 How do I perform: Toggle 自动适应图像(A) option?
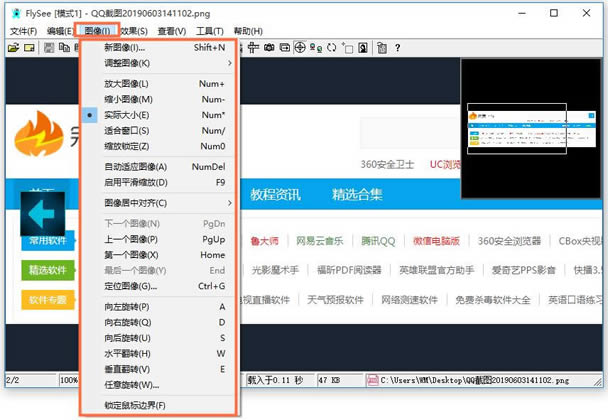coord(158,167)
